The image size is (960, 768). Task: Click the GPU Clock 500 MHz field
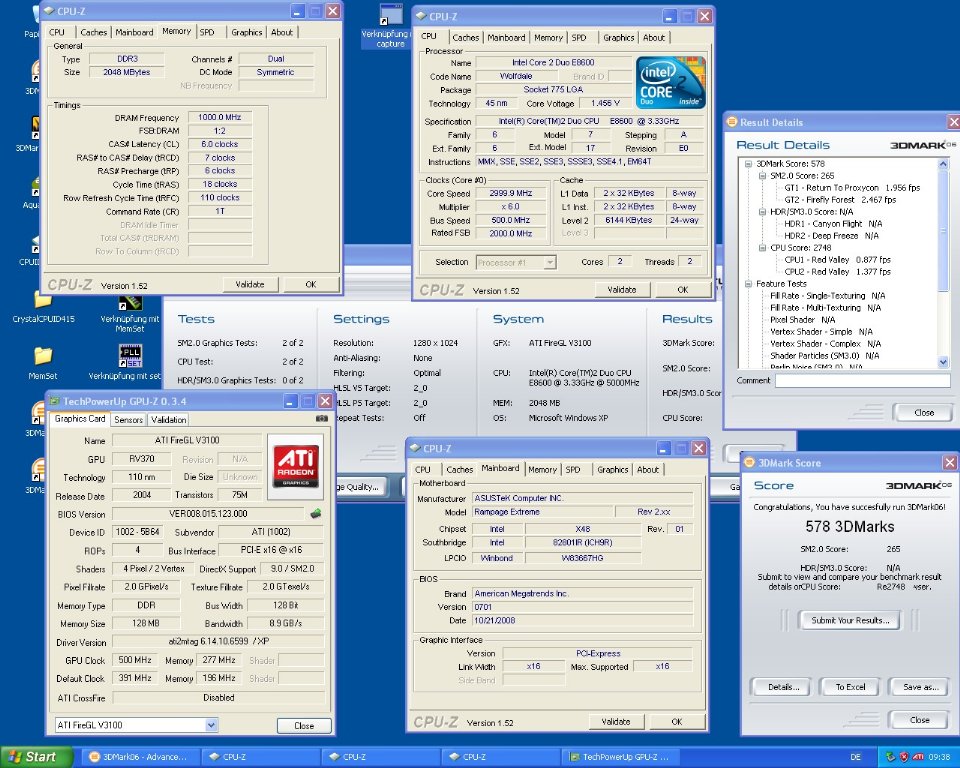click(135, 660)
